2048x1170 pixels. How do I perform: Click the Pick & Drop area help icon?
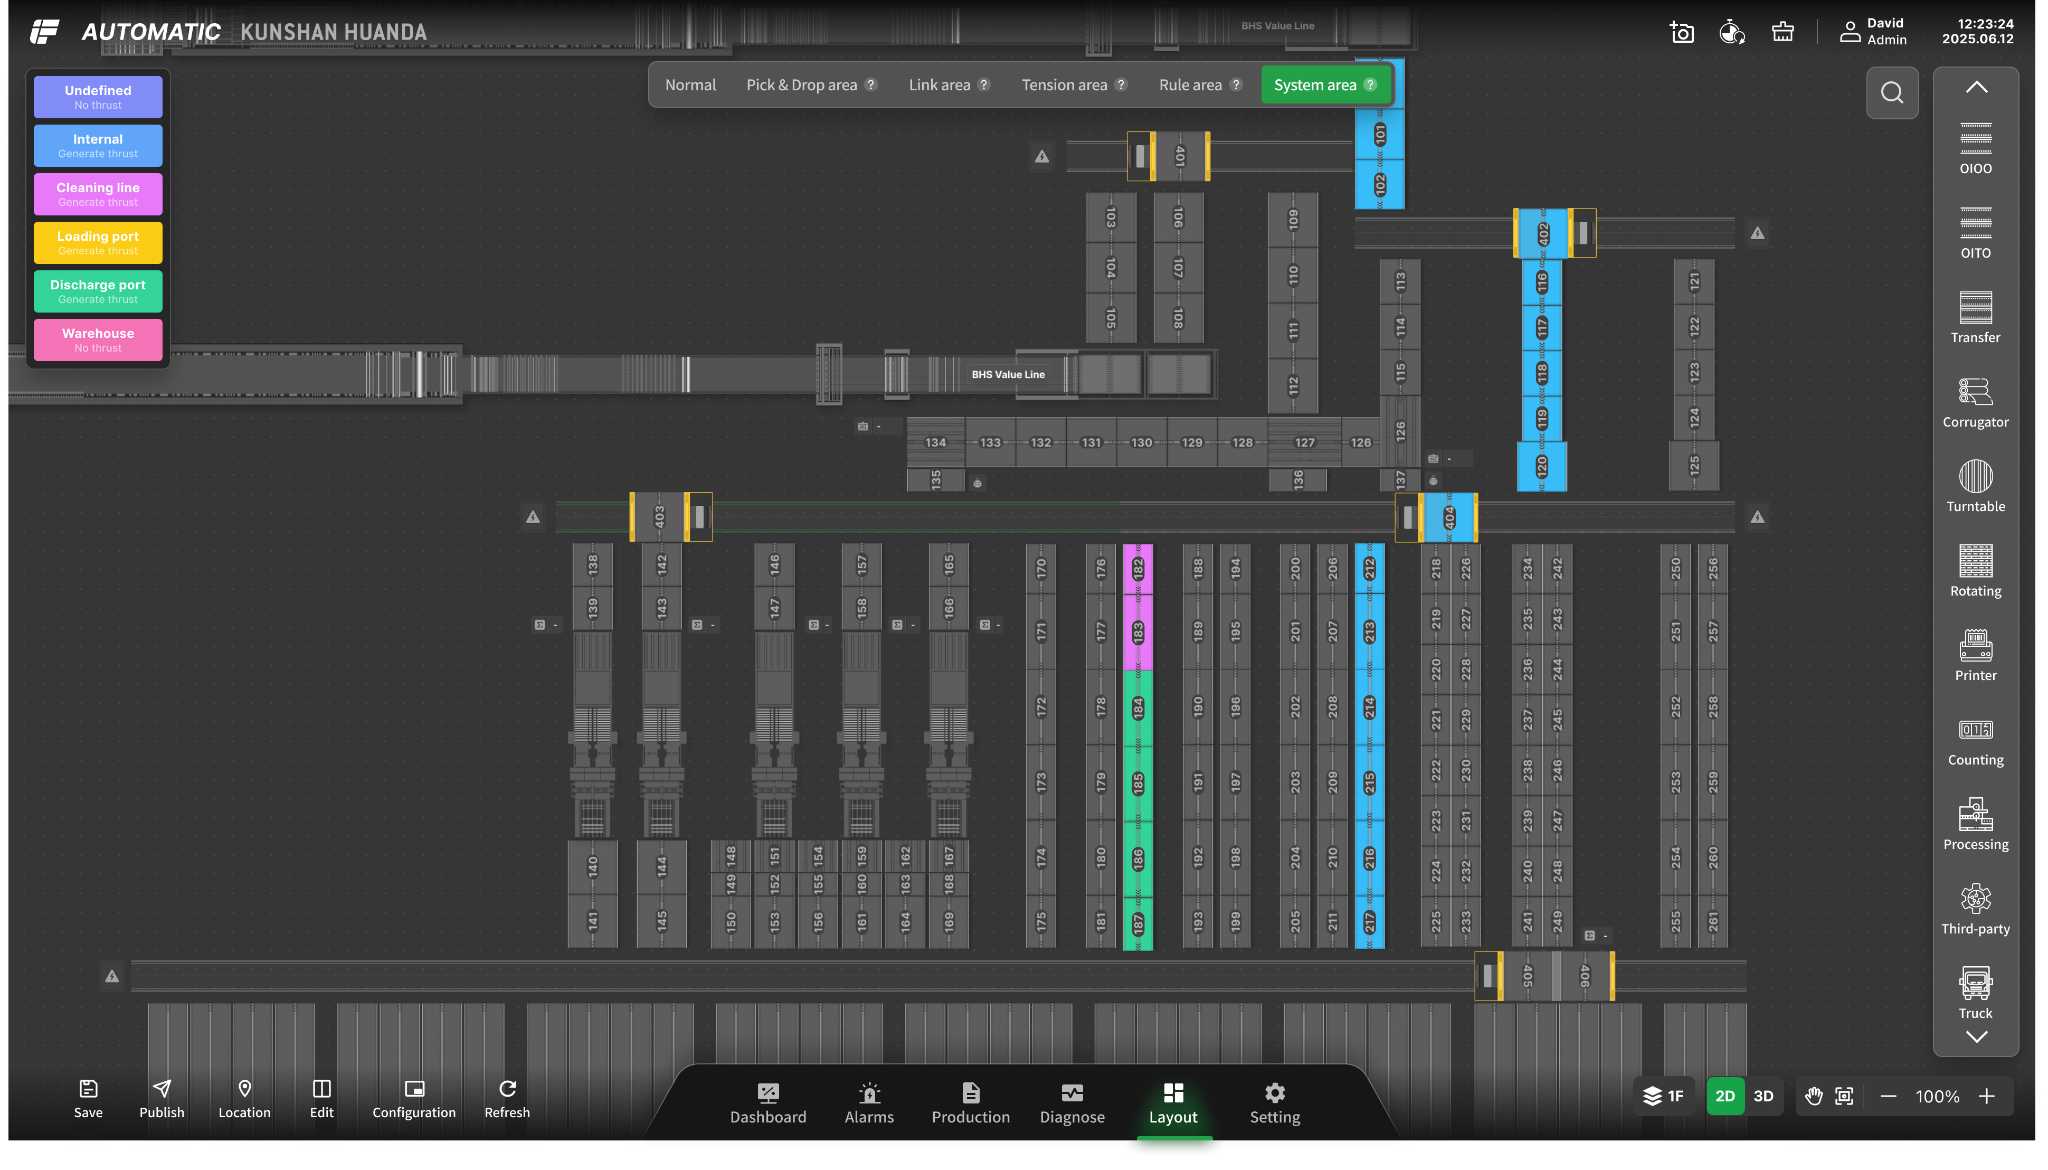click(871, 85)
